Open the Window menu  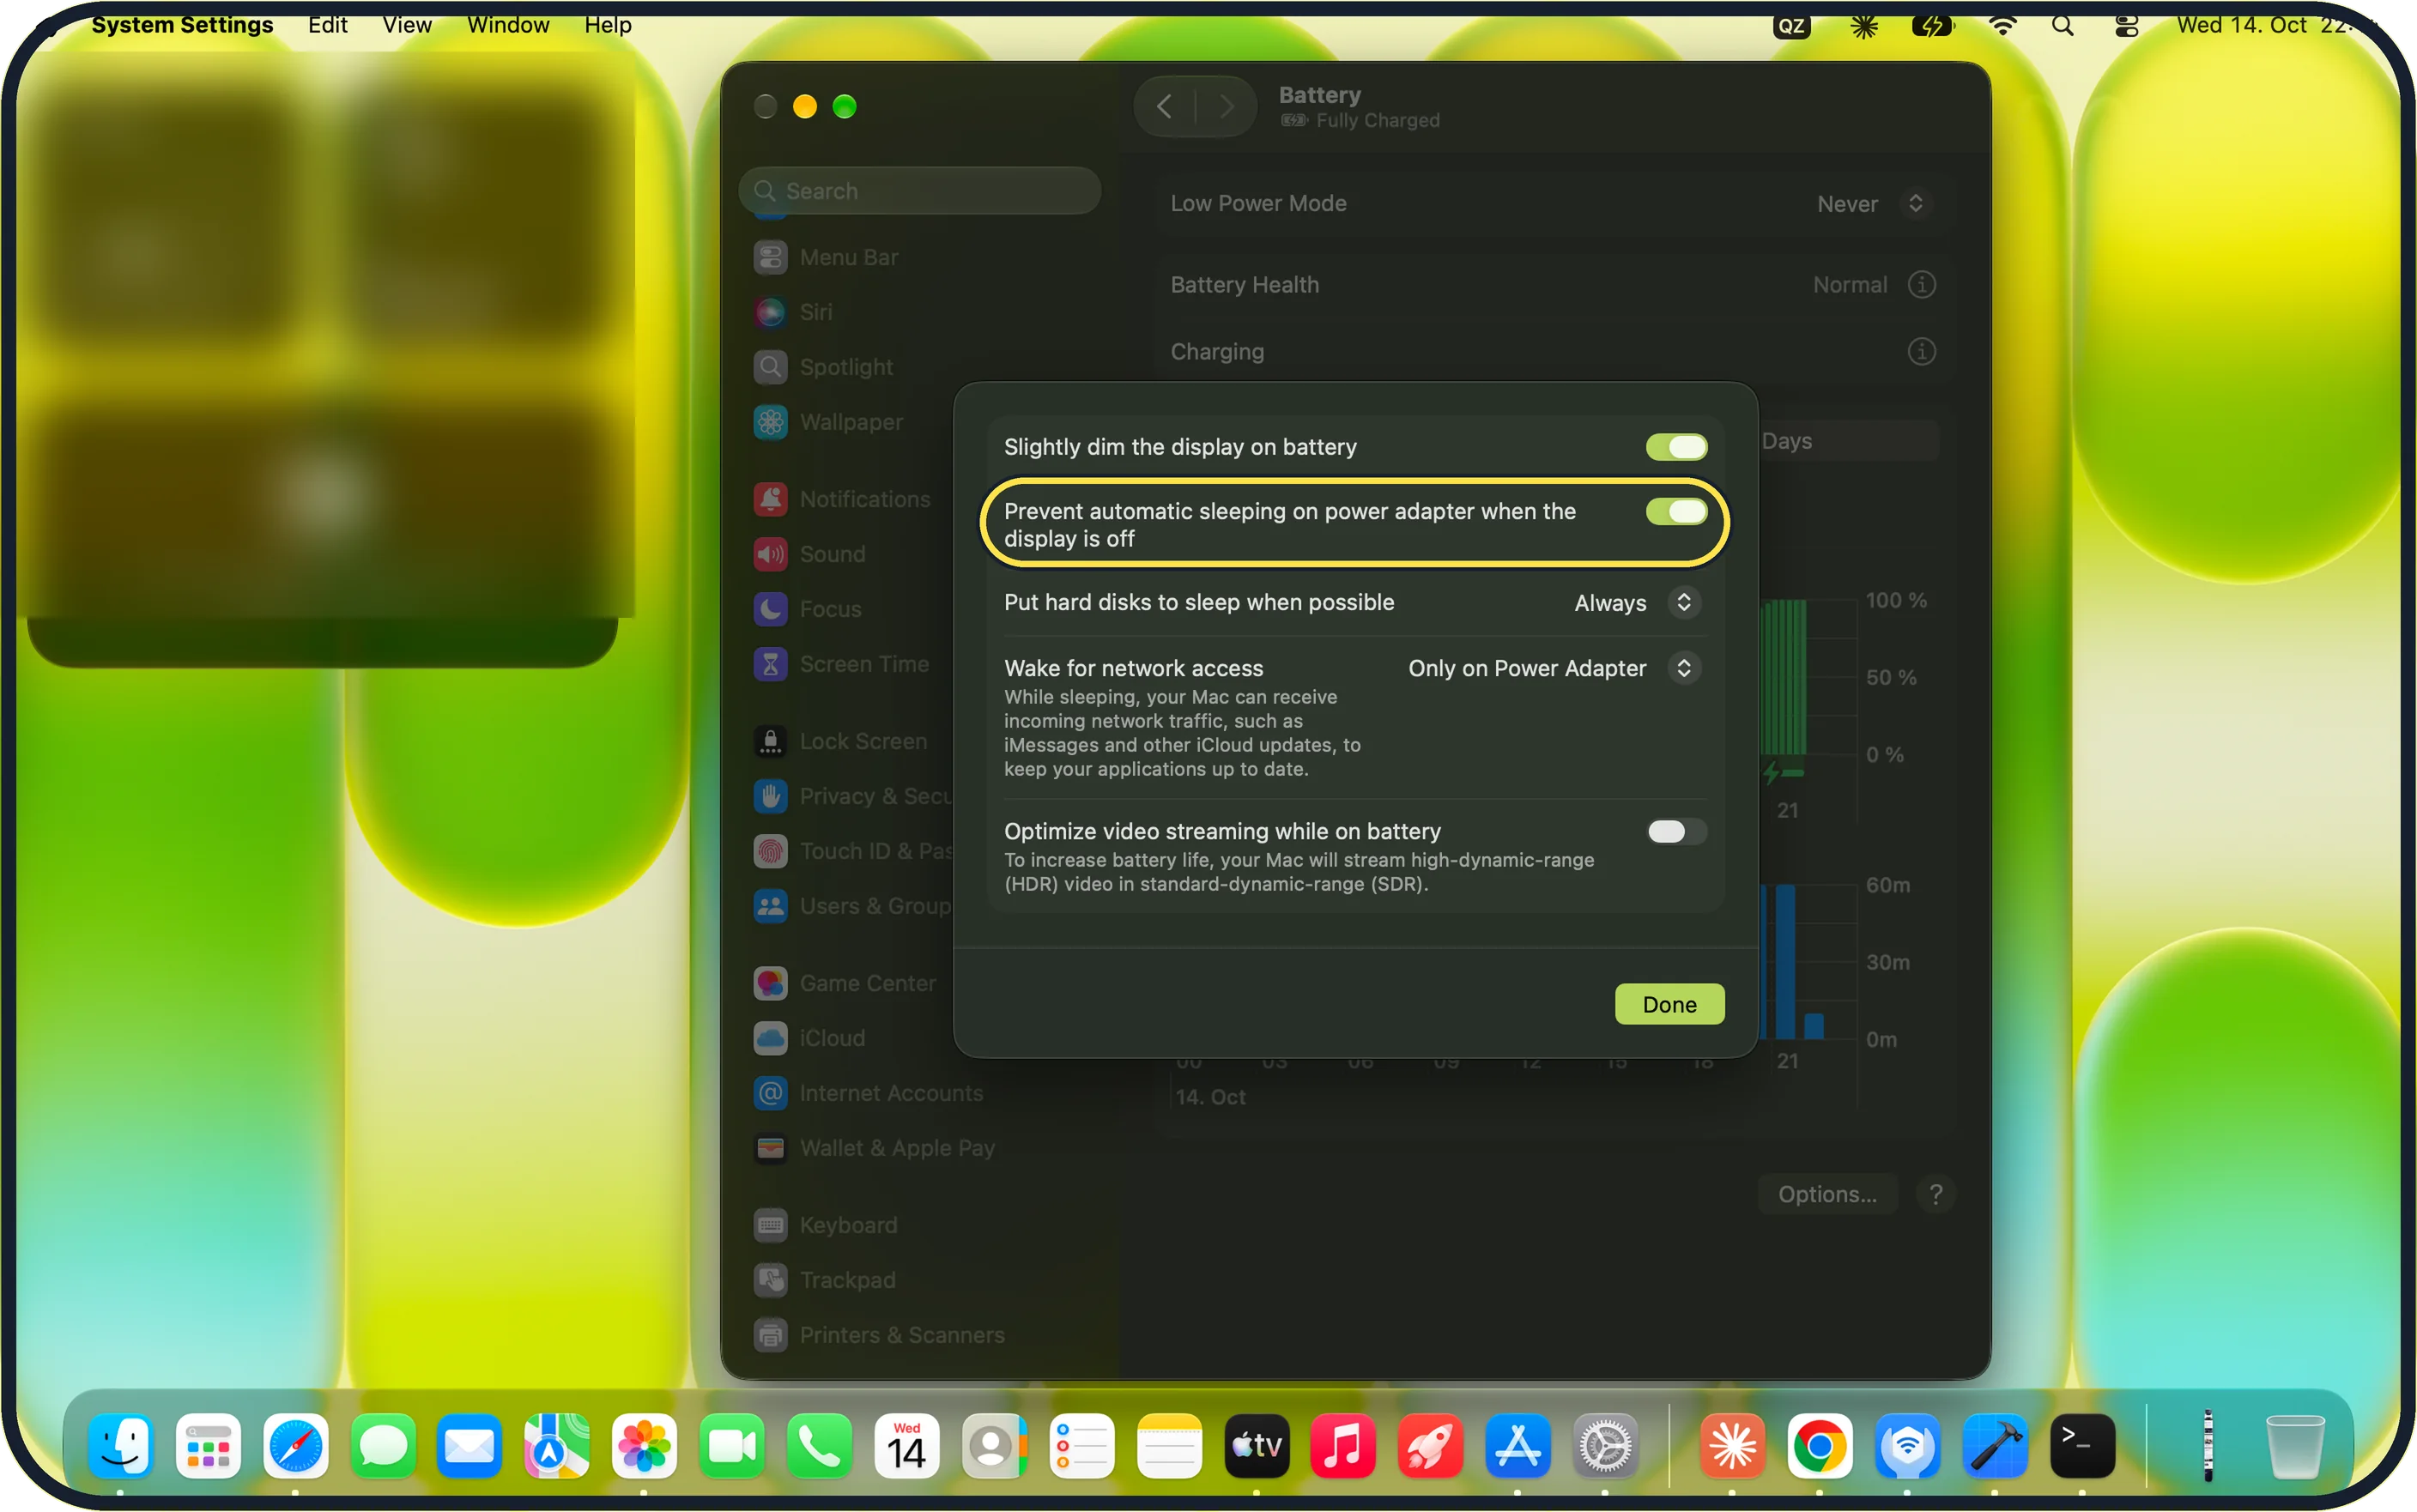tap(508, 25)
